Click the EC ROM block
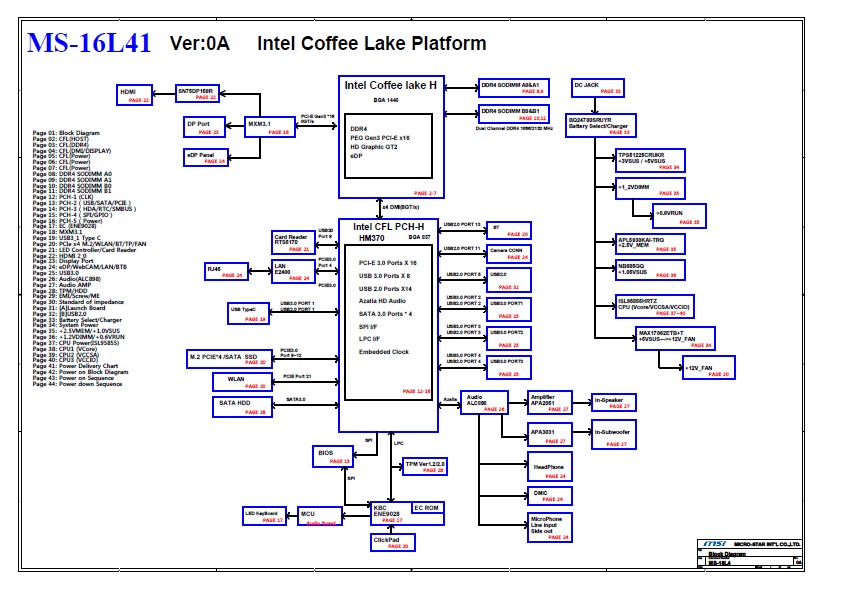This screenshot has width=851, height=601. click(x=427, y=508)
